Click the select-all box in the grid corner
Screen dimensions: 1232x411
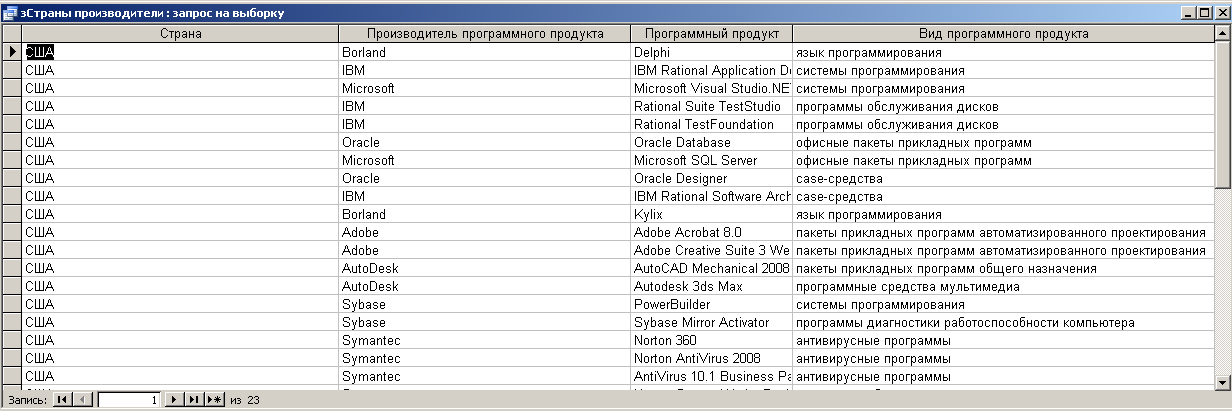point(11,34)
